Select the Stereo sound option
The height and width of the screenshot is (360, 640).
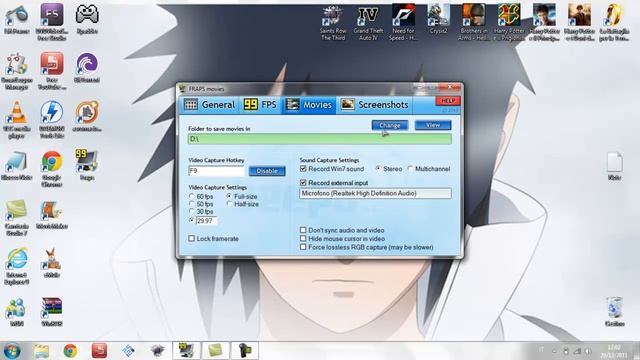[x=378, y=169]
